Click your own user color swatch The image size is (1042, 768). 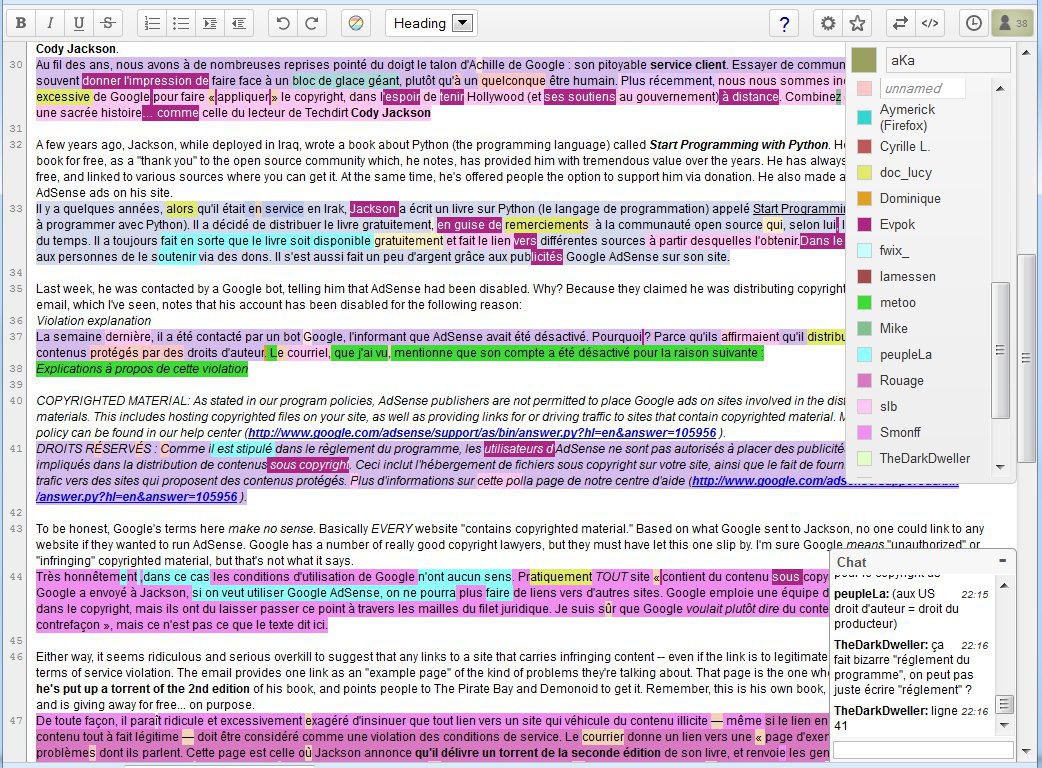coord(864,61)
